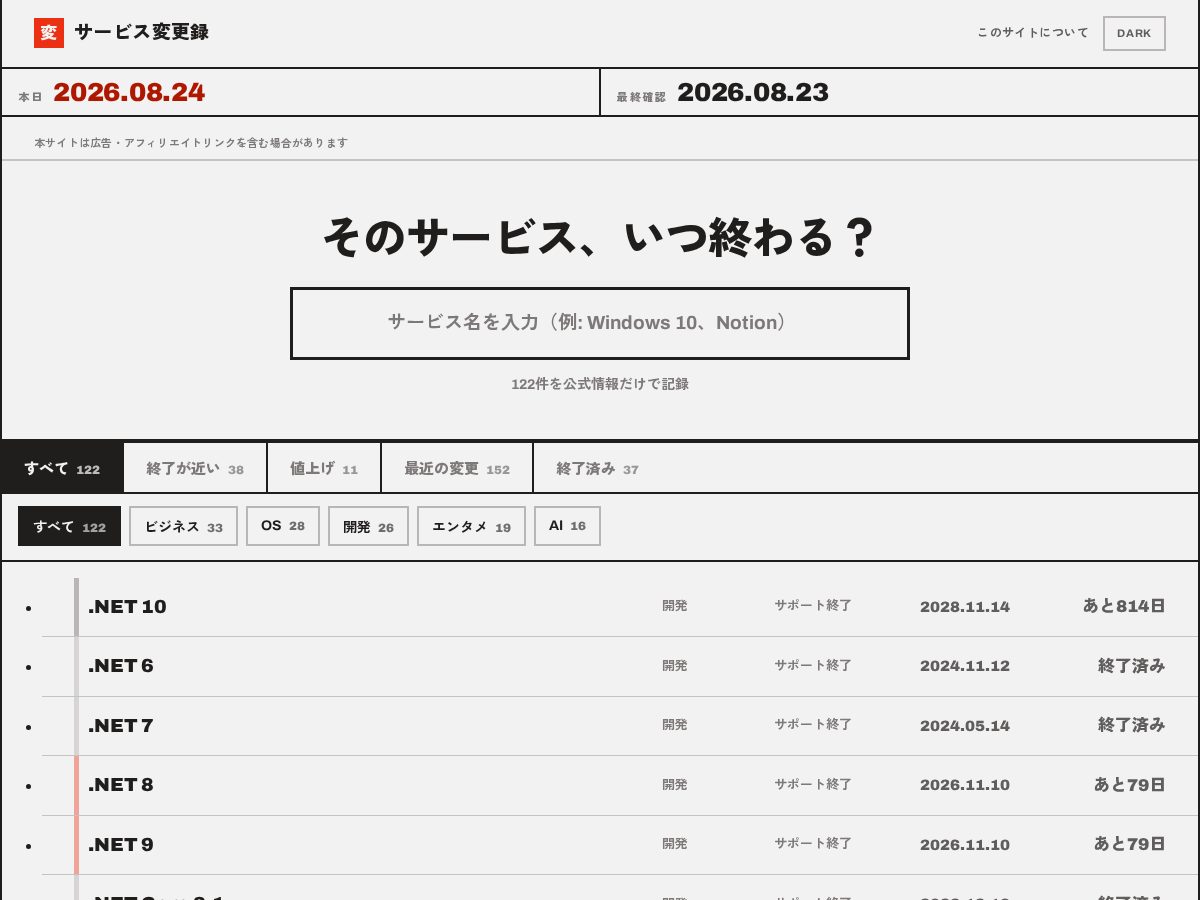Switch to the 値上げ tab

pos(324,468)
